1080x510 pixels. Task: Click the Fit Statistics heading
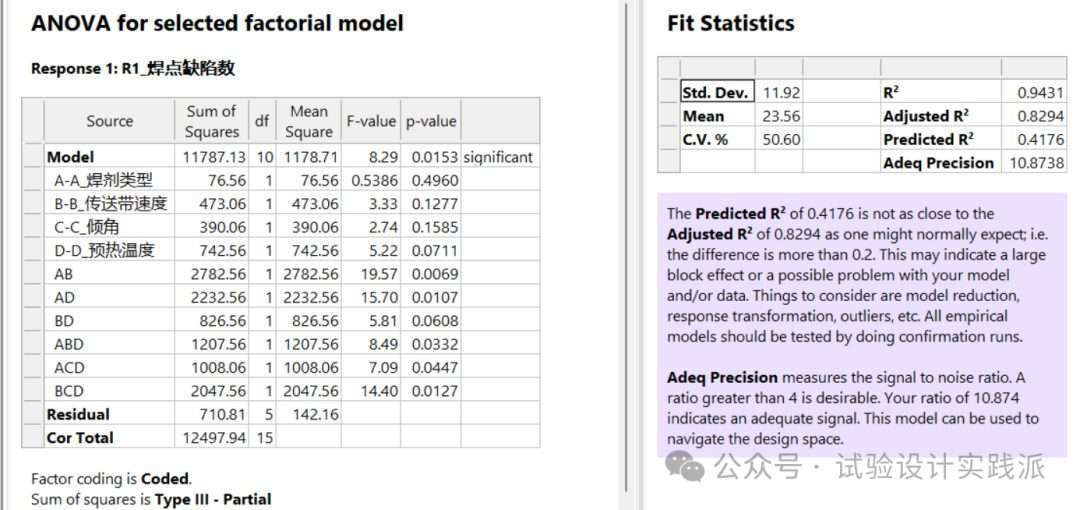[x=730, y=23]
